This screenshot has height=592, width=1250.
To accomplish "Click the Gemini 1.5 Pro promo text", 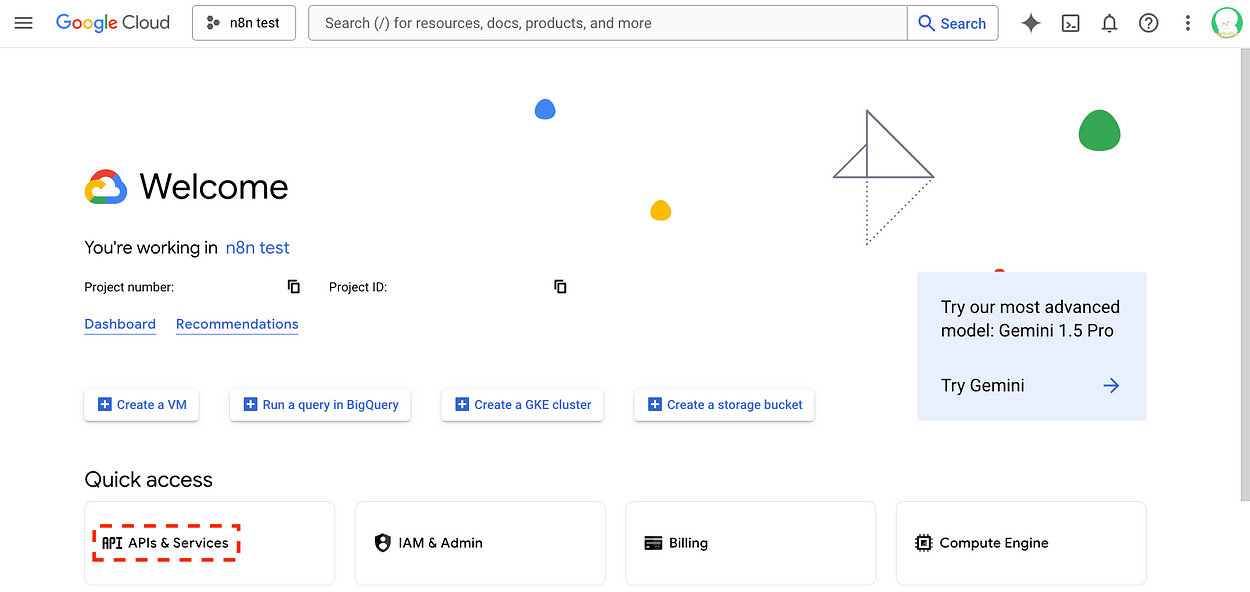I will coord(1030,319).
